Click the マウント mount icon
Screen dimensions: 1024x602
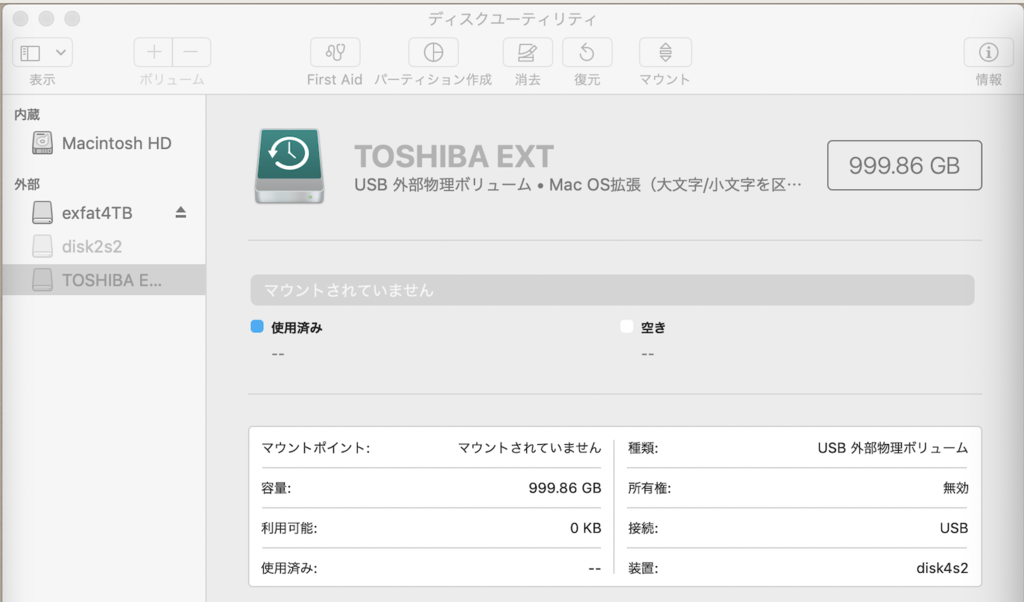click(665, 52)
